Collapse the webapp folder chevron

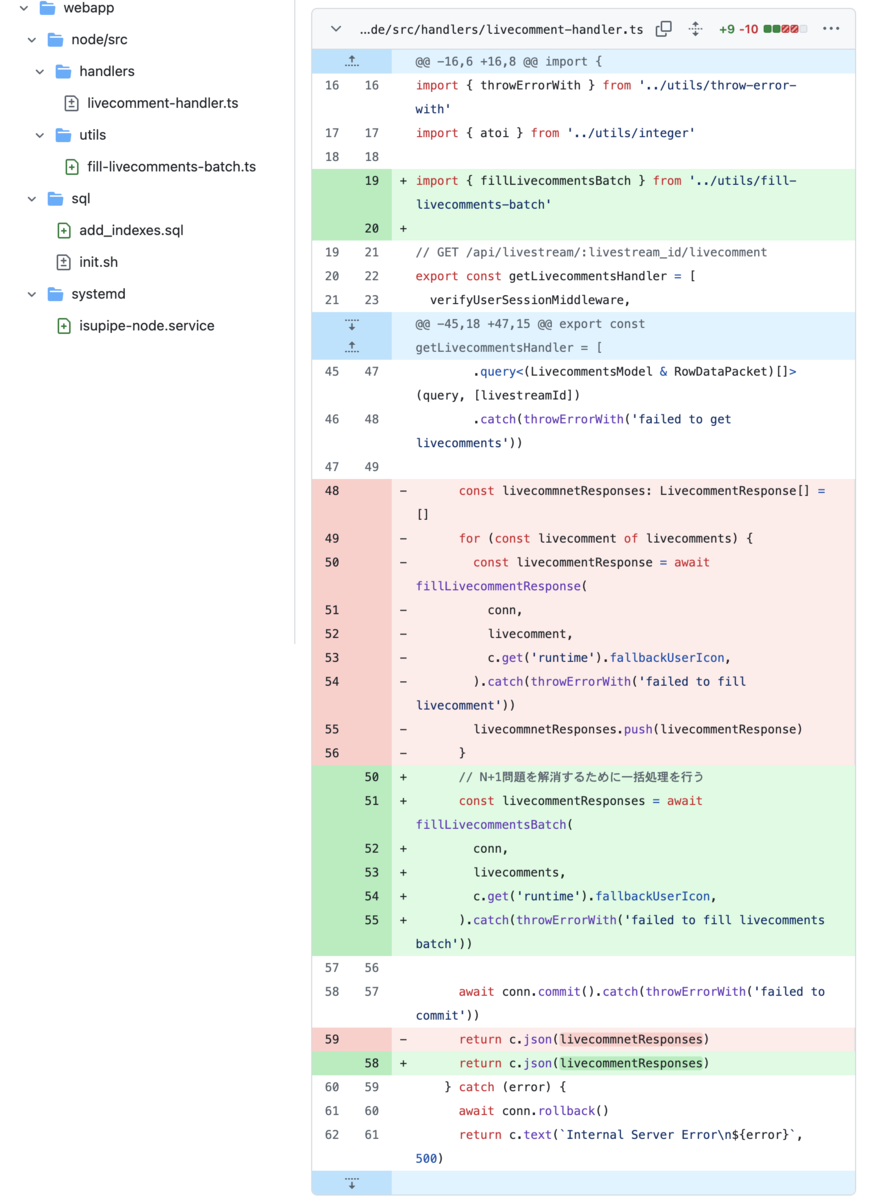pyautogui.click(x=24, y=8)
